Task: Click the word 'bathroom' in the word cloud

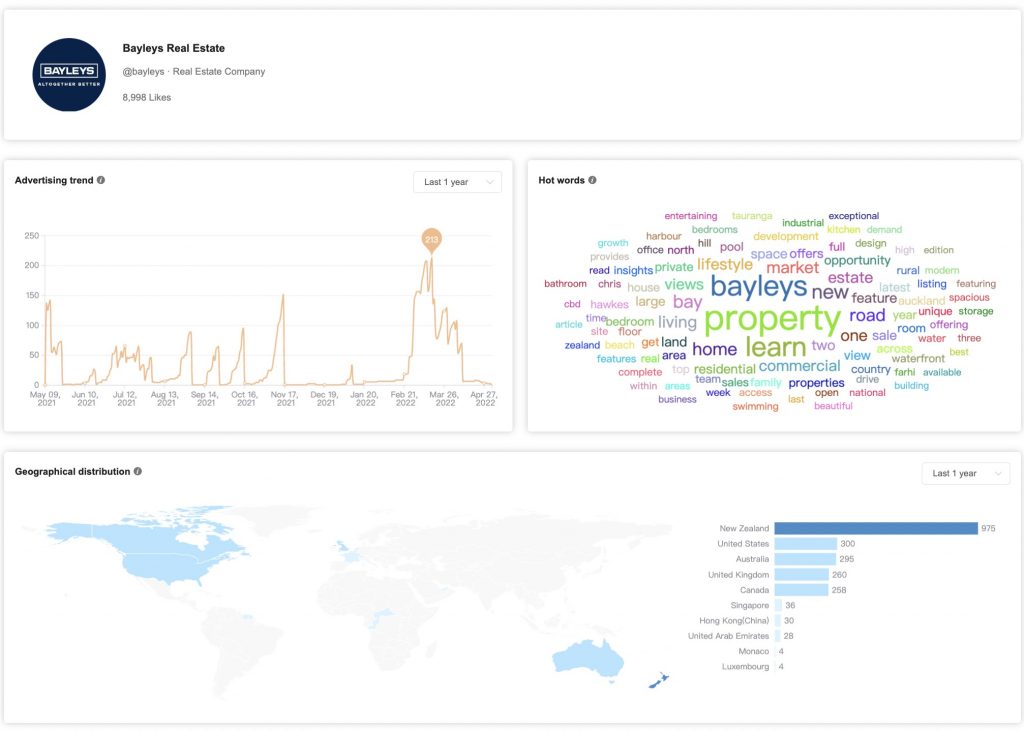Action: [x=565, y=283]
